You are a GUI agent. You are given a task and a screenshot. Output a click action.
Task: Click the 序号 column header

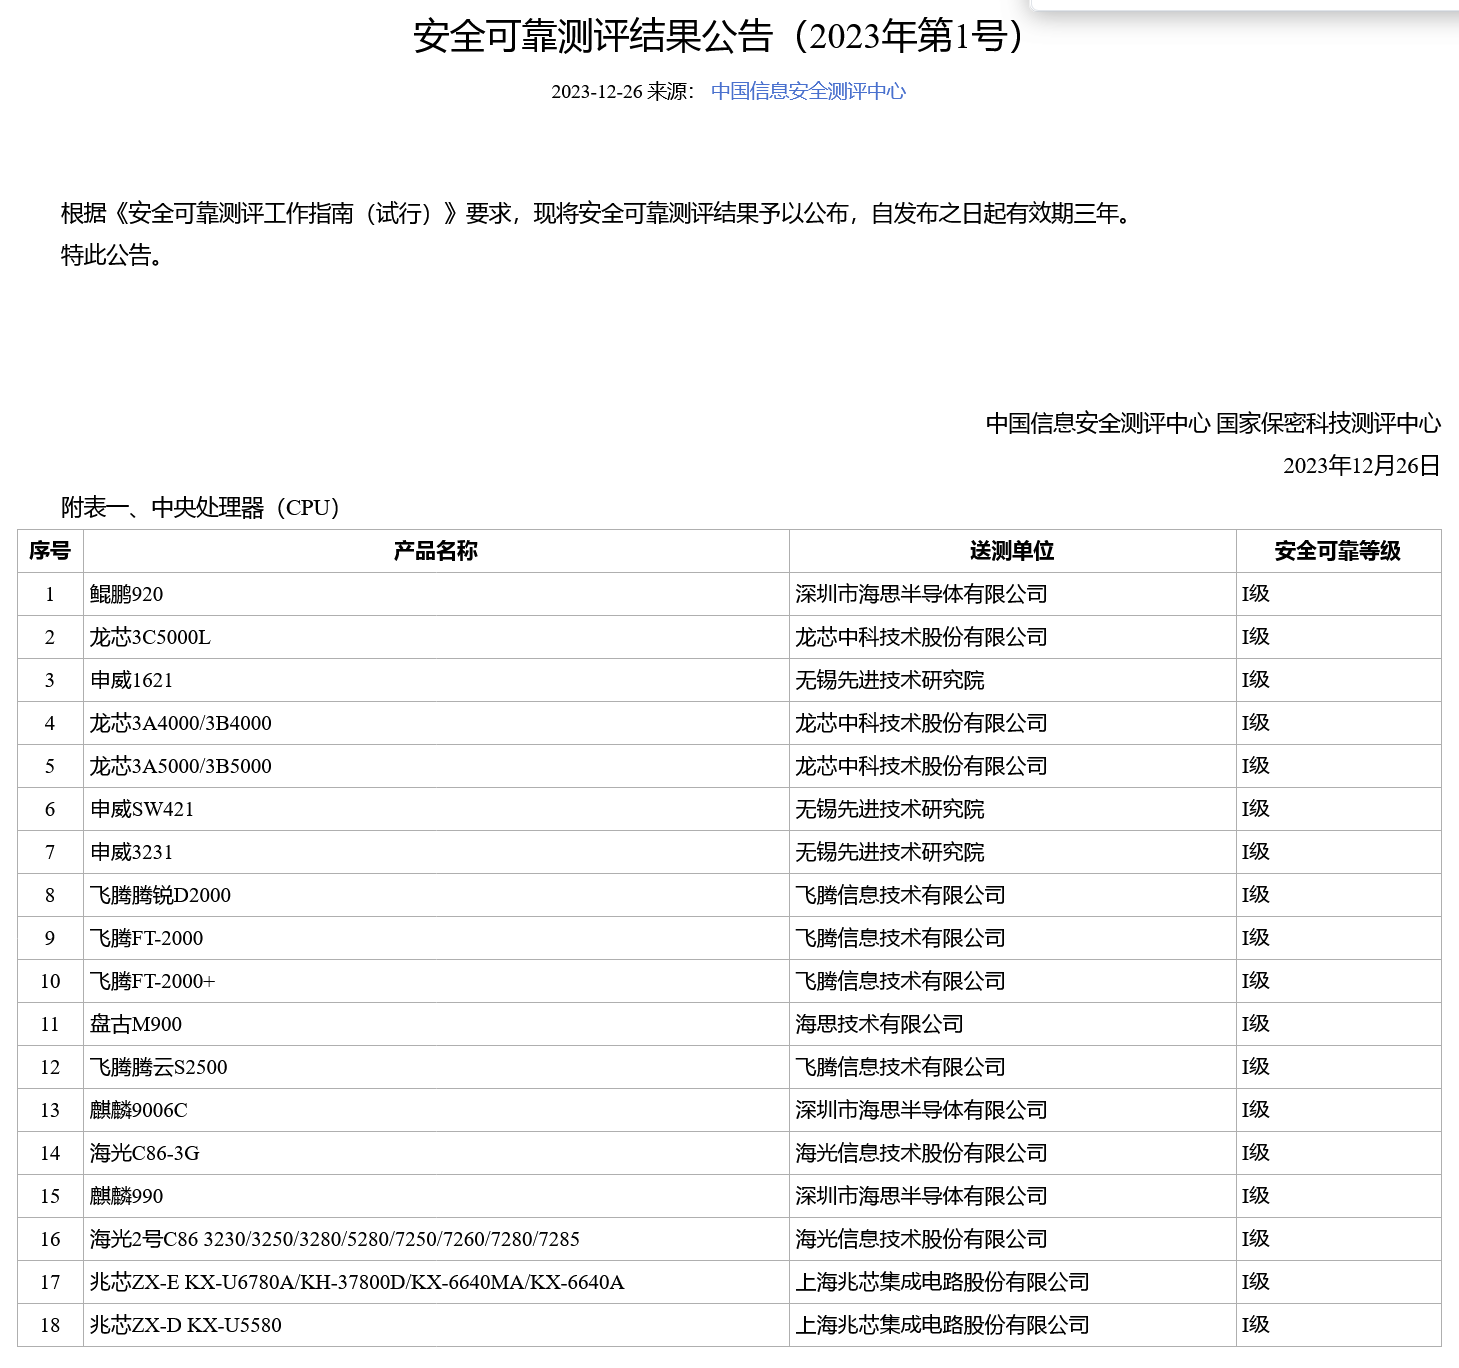tap(50, 551)
